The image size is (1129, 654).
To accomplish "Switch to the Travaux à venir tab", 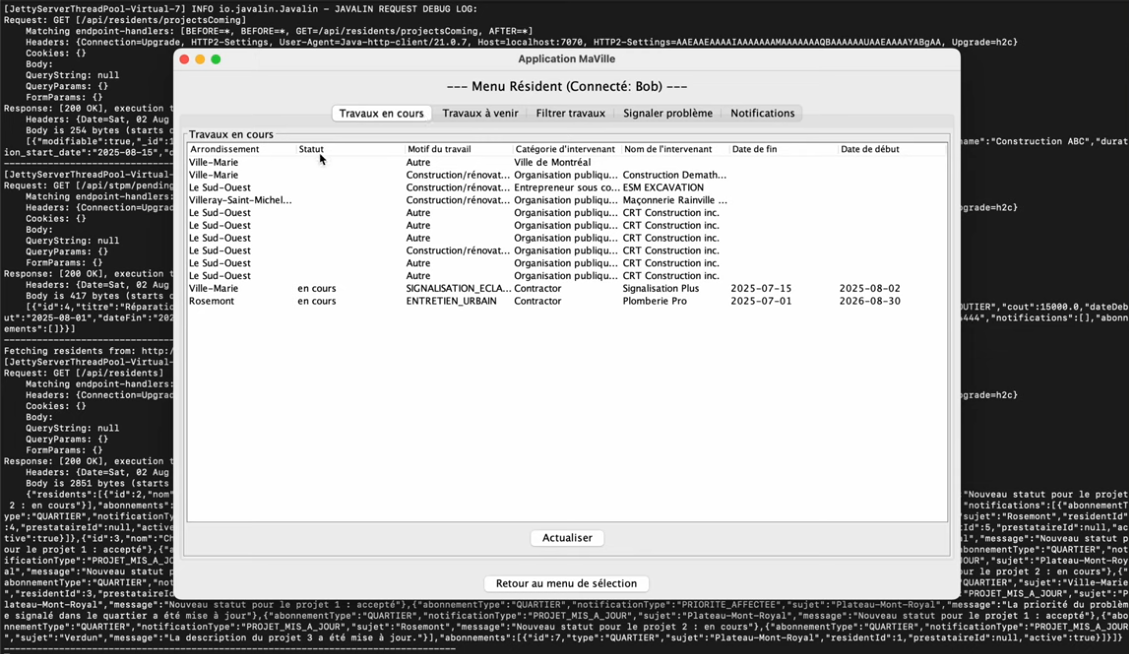I will tap(480, 113).
